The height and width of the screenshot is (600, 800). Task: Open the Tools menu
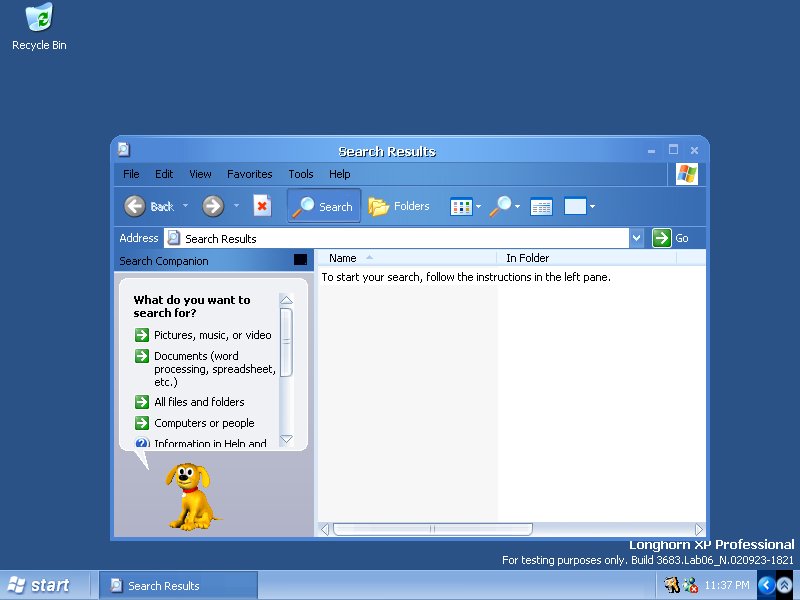point(301,174)
